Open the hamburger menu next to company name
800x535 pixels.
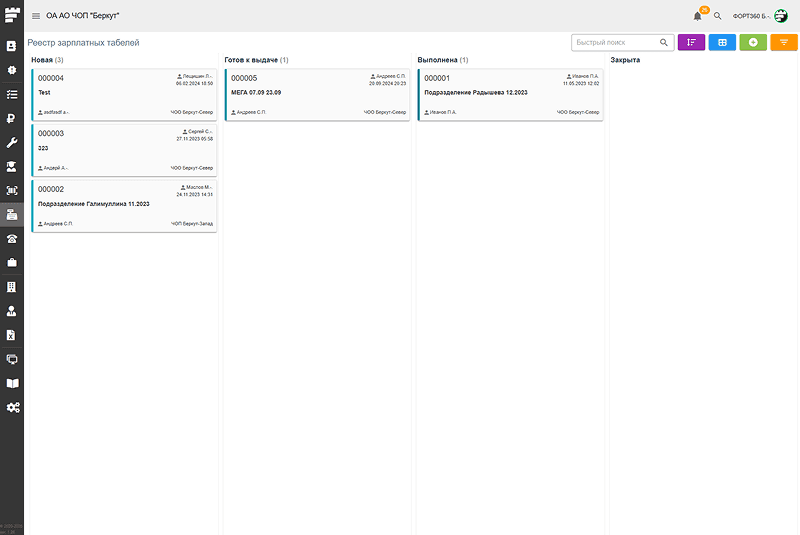click(36, 16)
